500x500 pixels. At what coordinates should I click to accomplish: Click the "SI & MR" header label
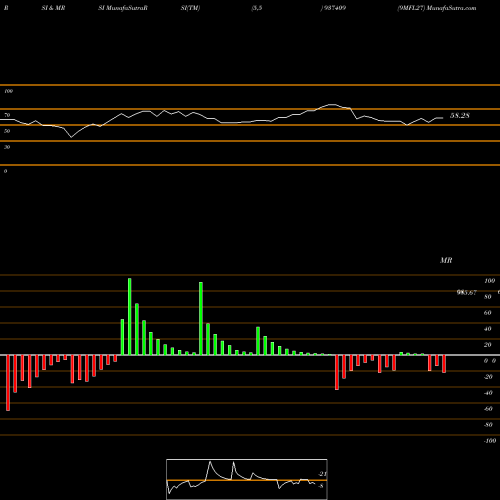tap(53, 8)
